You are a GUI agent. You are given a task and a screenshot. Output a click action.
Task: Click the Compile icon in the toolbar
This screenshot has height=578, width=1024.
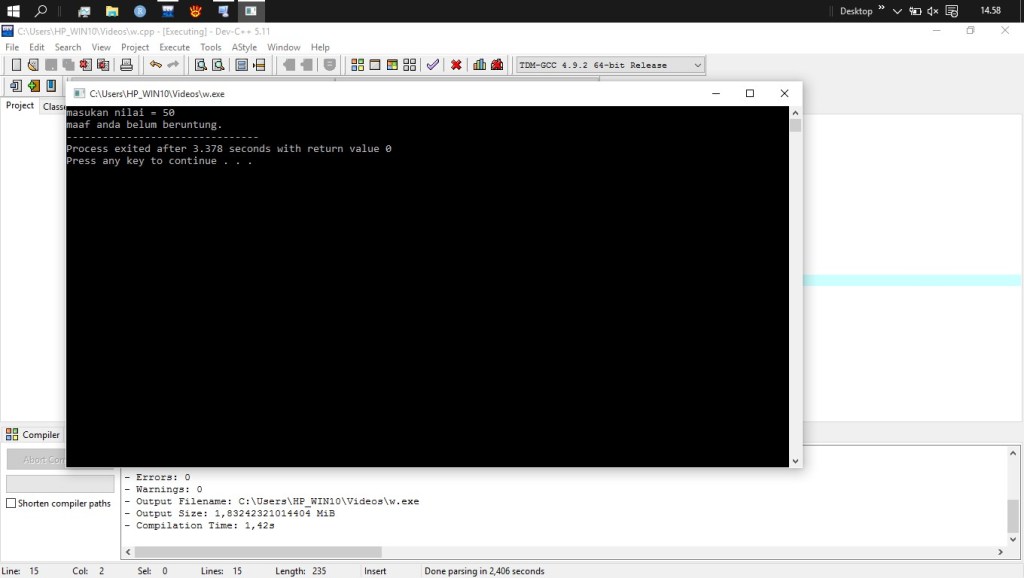click(x=357, y=65)
